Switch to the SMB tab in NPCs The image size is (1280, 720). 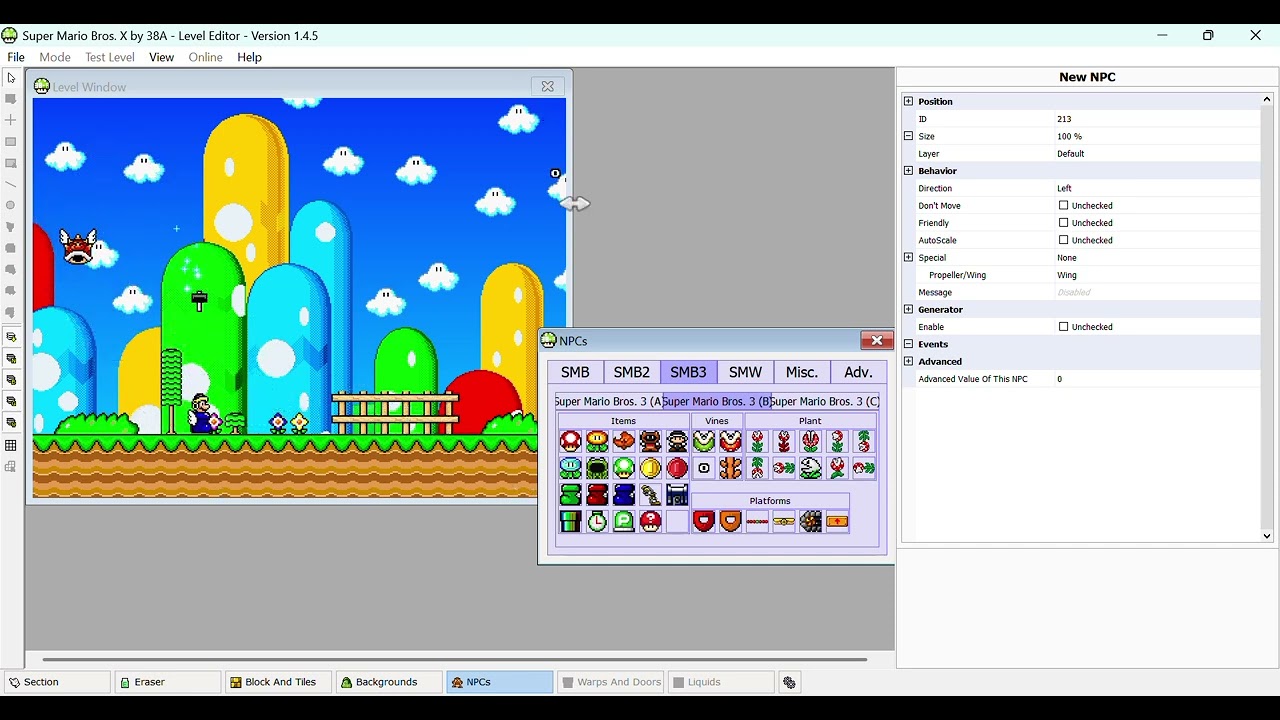pos(575,372)
